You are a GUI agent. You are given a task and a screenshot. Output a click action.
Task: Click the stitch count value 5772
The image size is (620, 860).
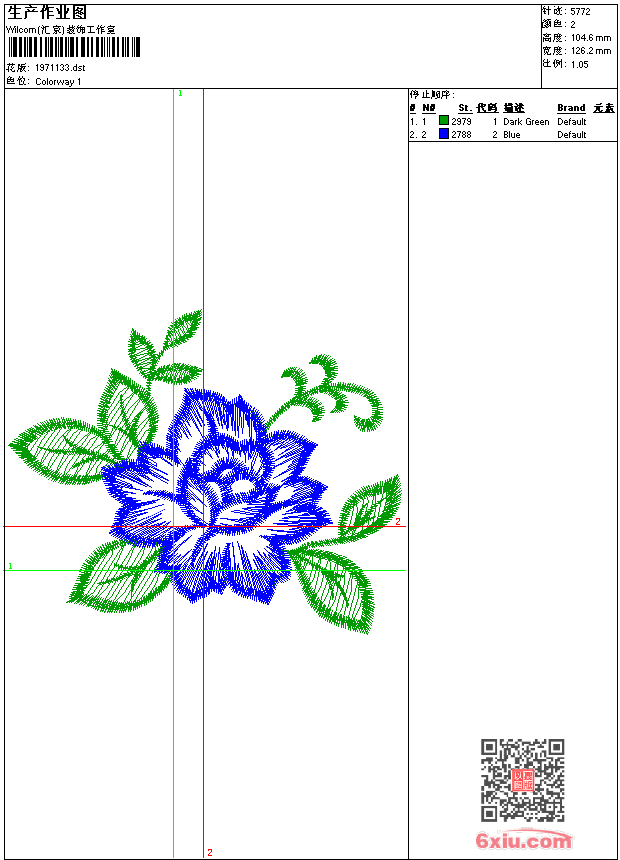point(580,12)
